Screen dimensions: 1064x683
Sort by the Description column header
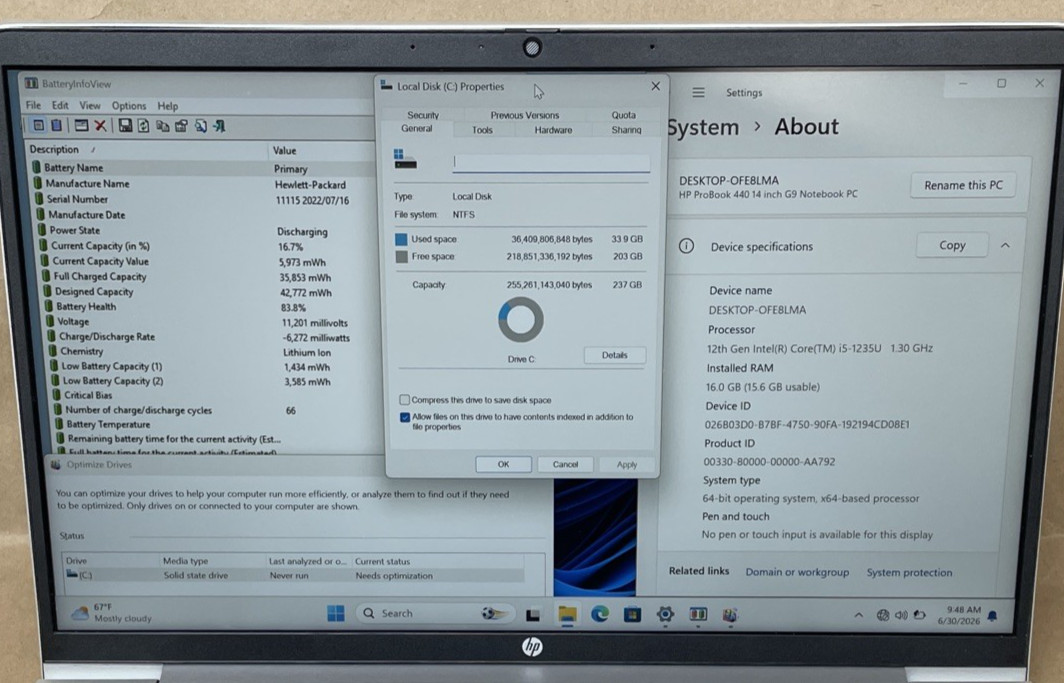[x=147, y=149]
